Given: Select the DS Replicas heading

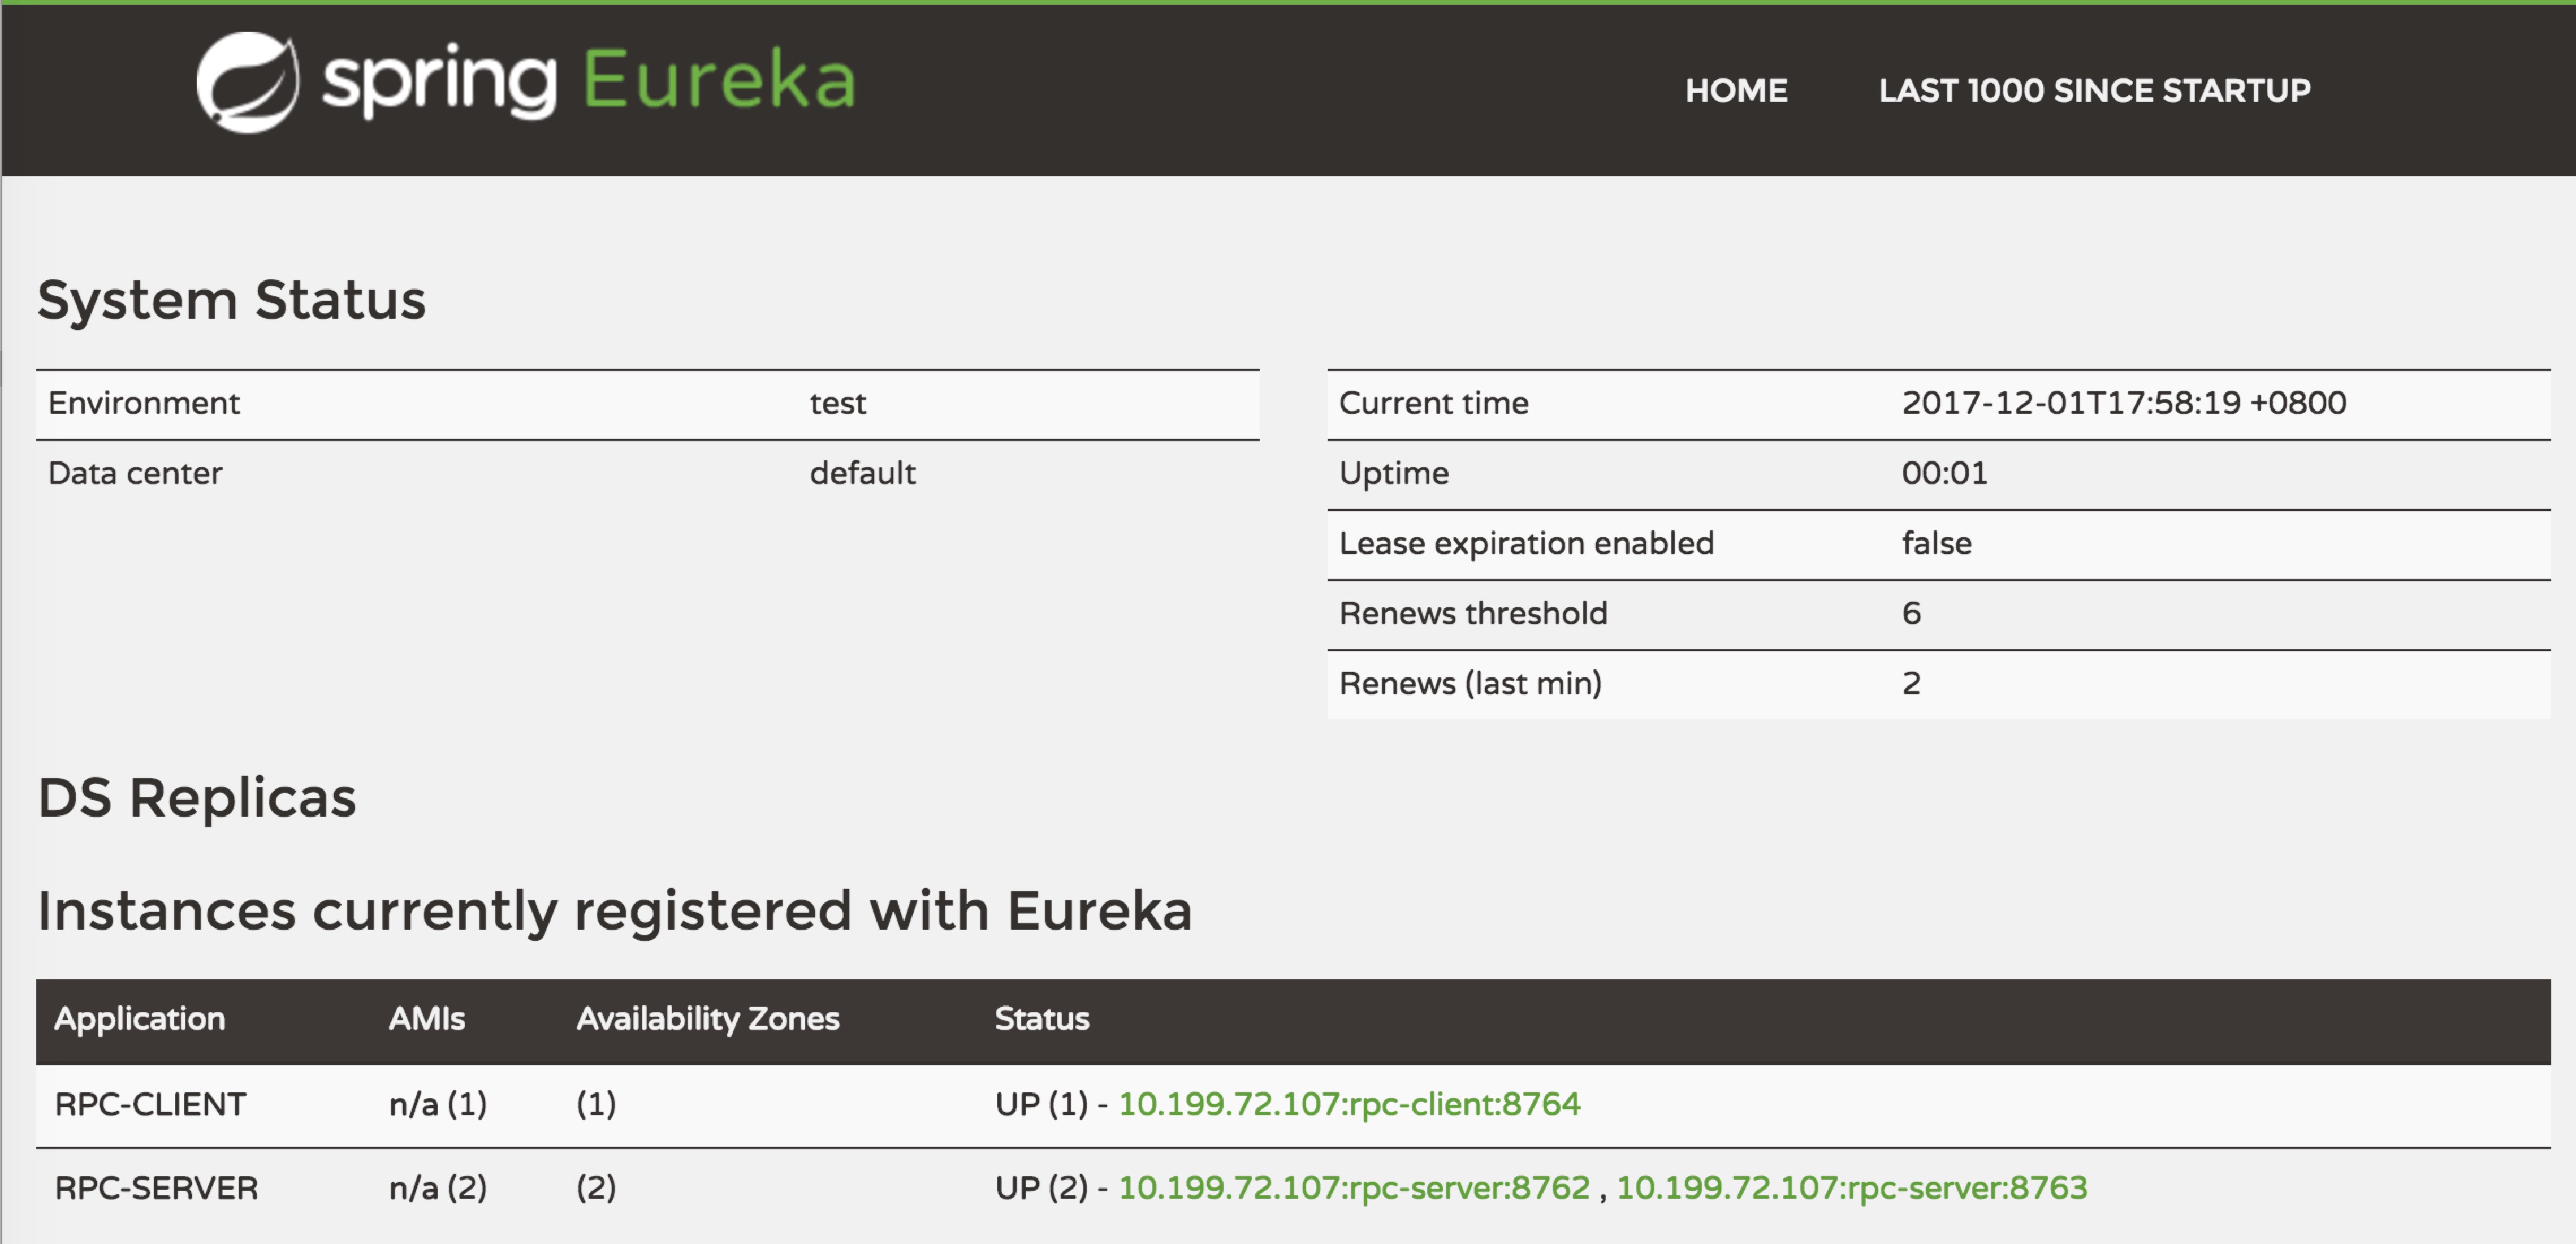Looking at the screenshot, I should pyautogui.click(x=197, y=798).
